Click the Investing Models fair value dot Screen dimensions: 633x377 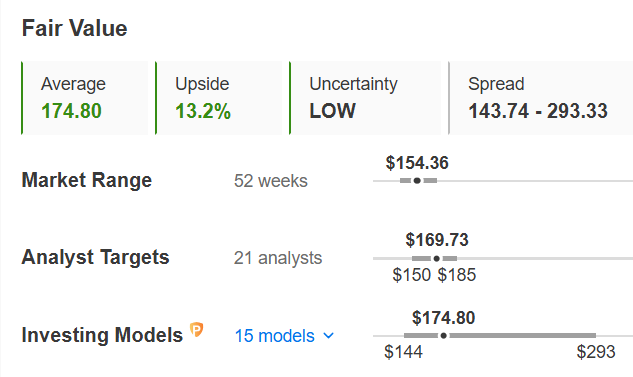click(x=443, y=335)
